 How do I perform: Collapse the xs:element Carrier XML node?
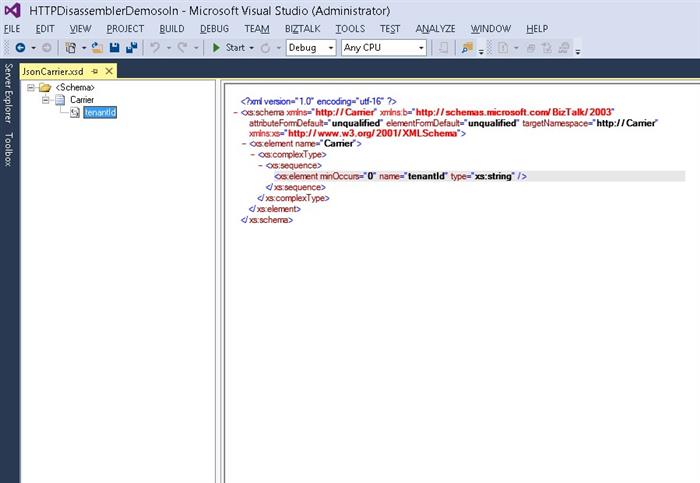pyautogui.click(x=244, y=144)
